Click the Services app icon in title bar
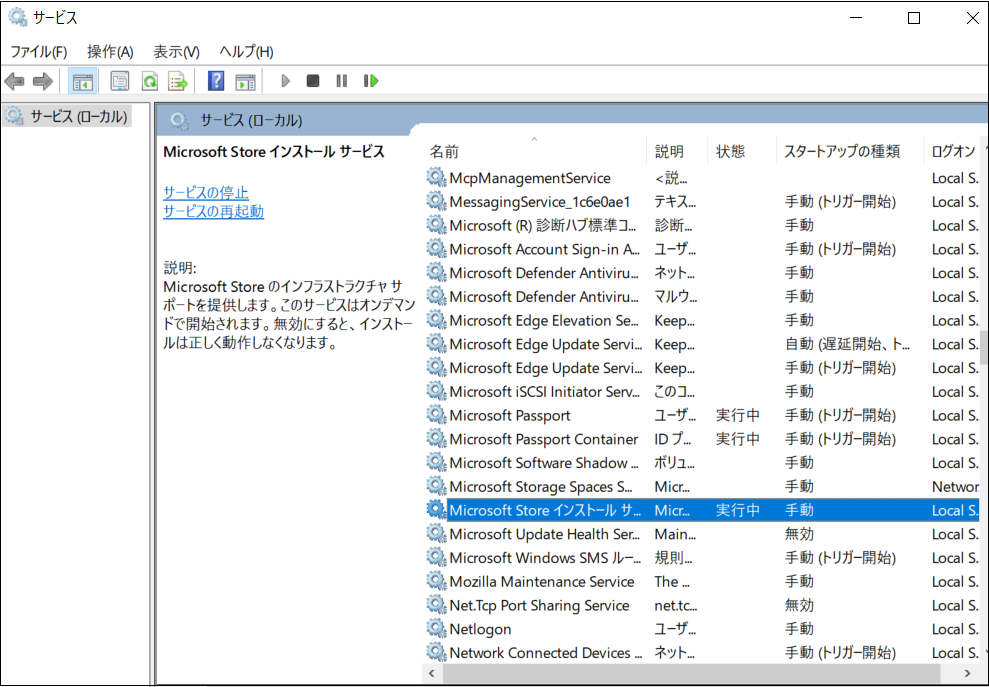This screenshot has width=989, height=687. pos(18,18)
